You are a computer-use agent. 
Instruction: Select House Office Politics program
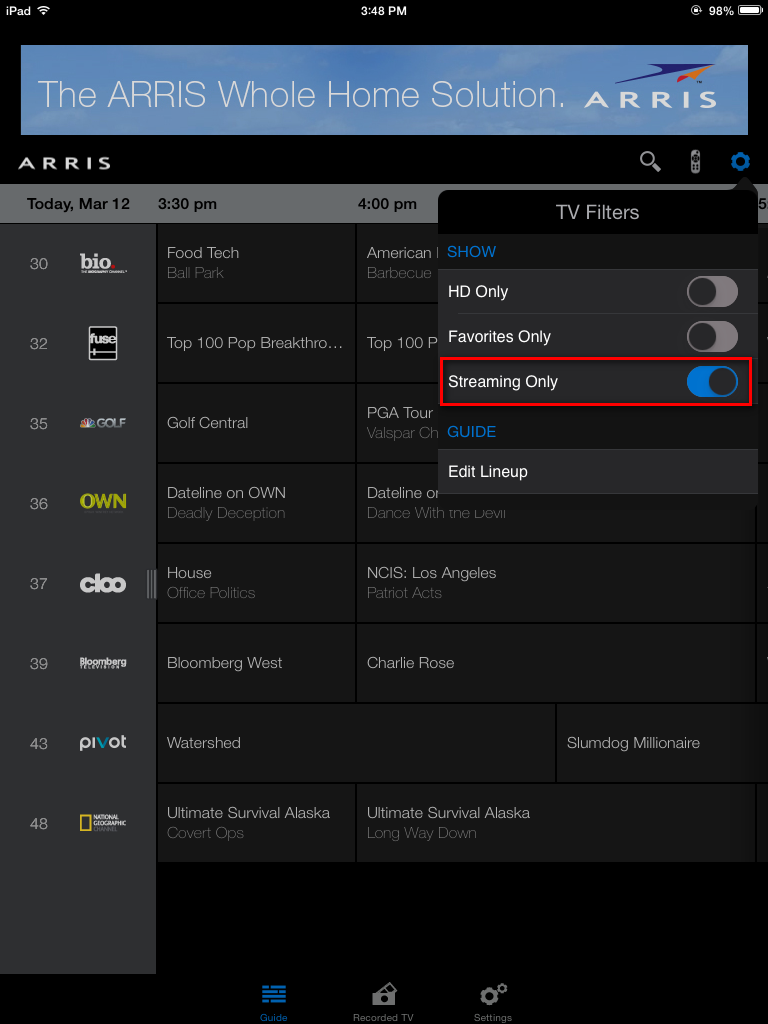coord(257,583)
